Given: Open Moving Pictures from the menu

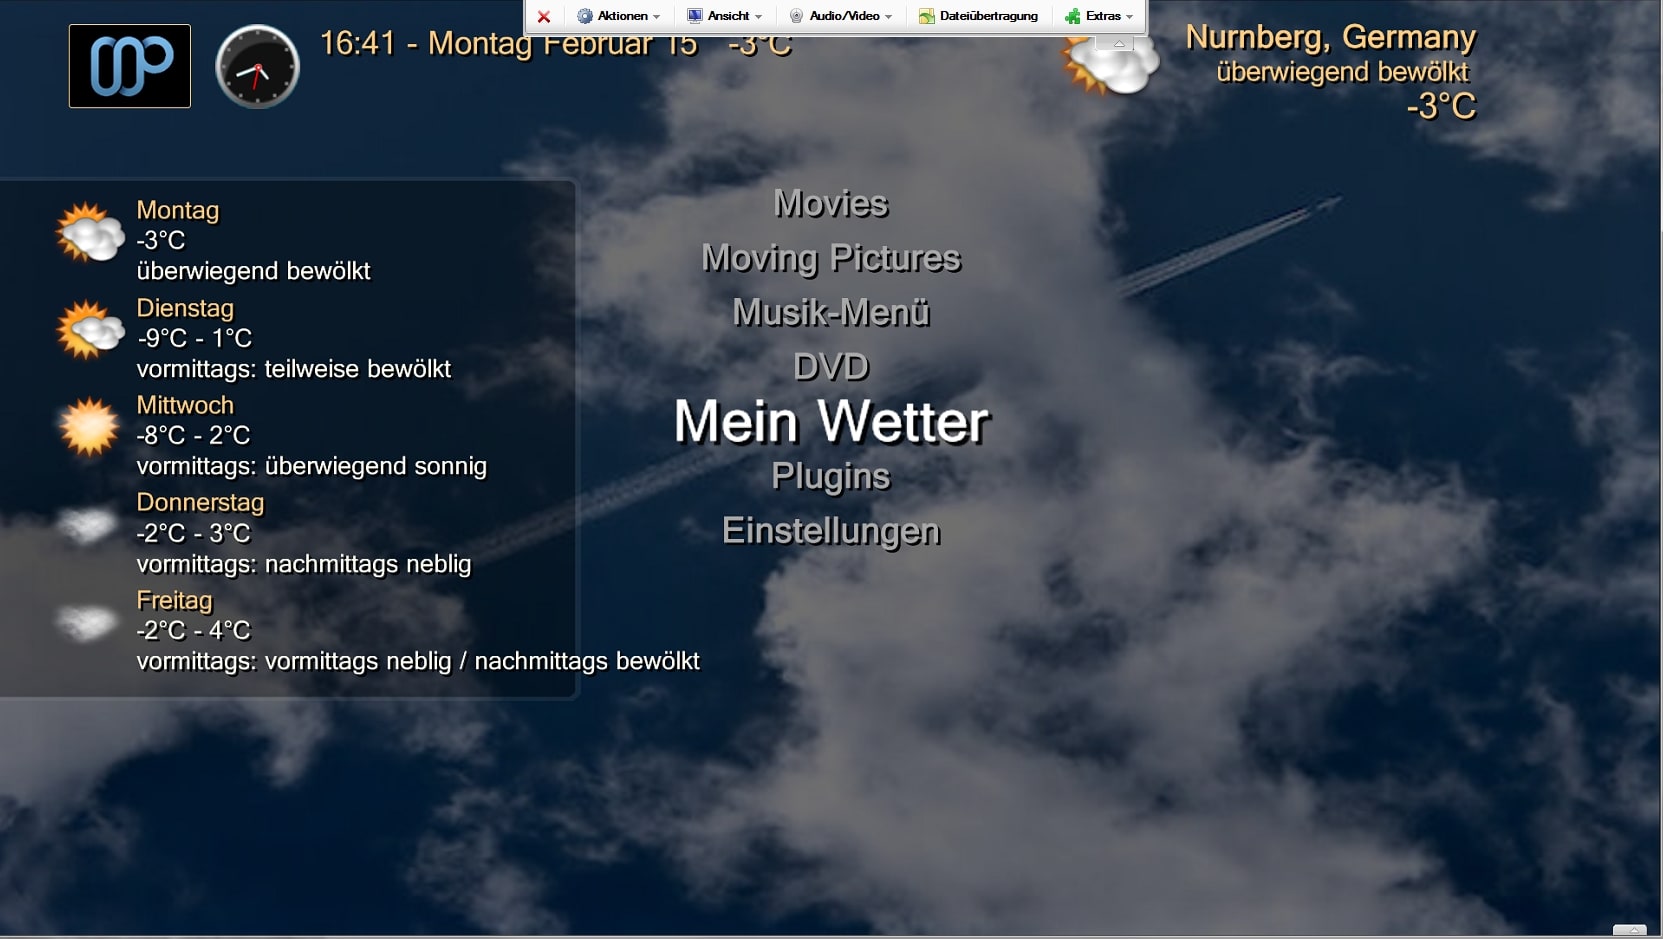Looking at the screenshot, I should pos(831,258).
